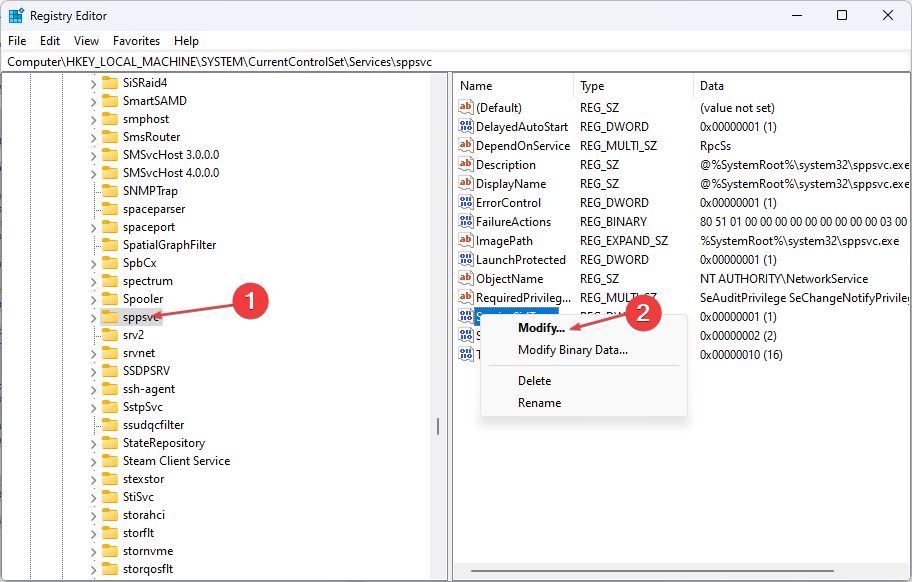Expand the SiSRaid4 key
This screenshot has height=582, width=912.
click(x=93, y=84)
